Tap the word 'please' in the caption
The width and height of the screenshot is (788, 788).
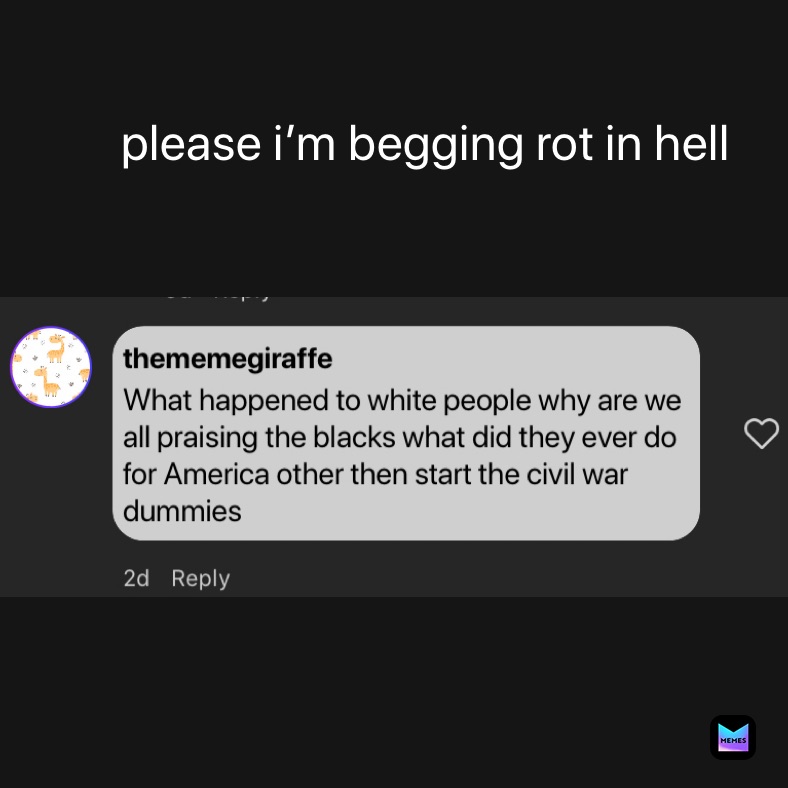pyautogui.click(x=191, y=146)
